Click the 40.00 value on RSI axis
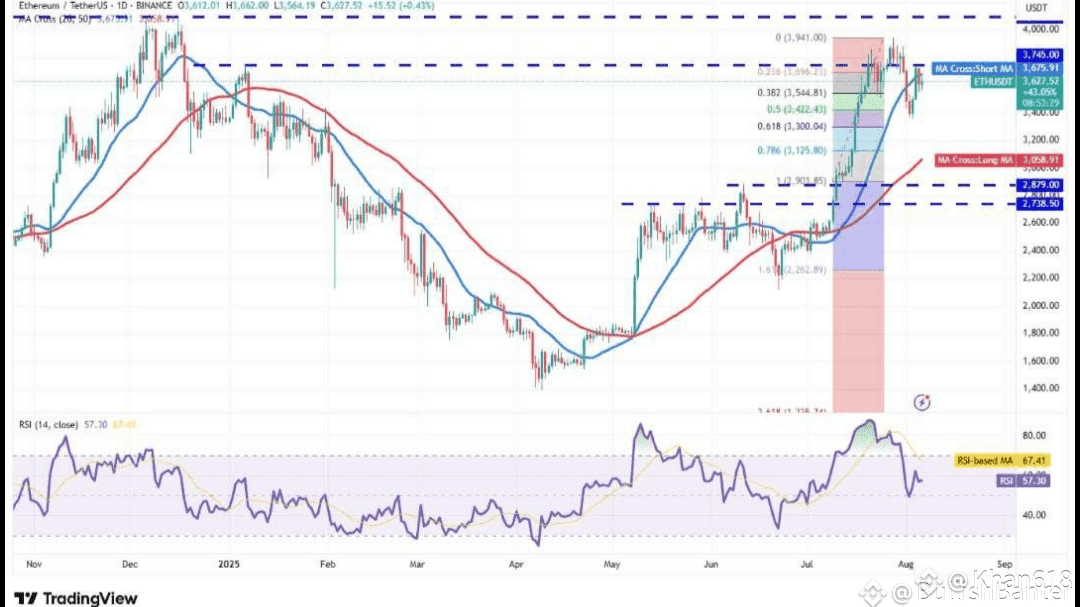Viewport: 1080px width, 607px height. pos(1034,515)
